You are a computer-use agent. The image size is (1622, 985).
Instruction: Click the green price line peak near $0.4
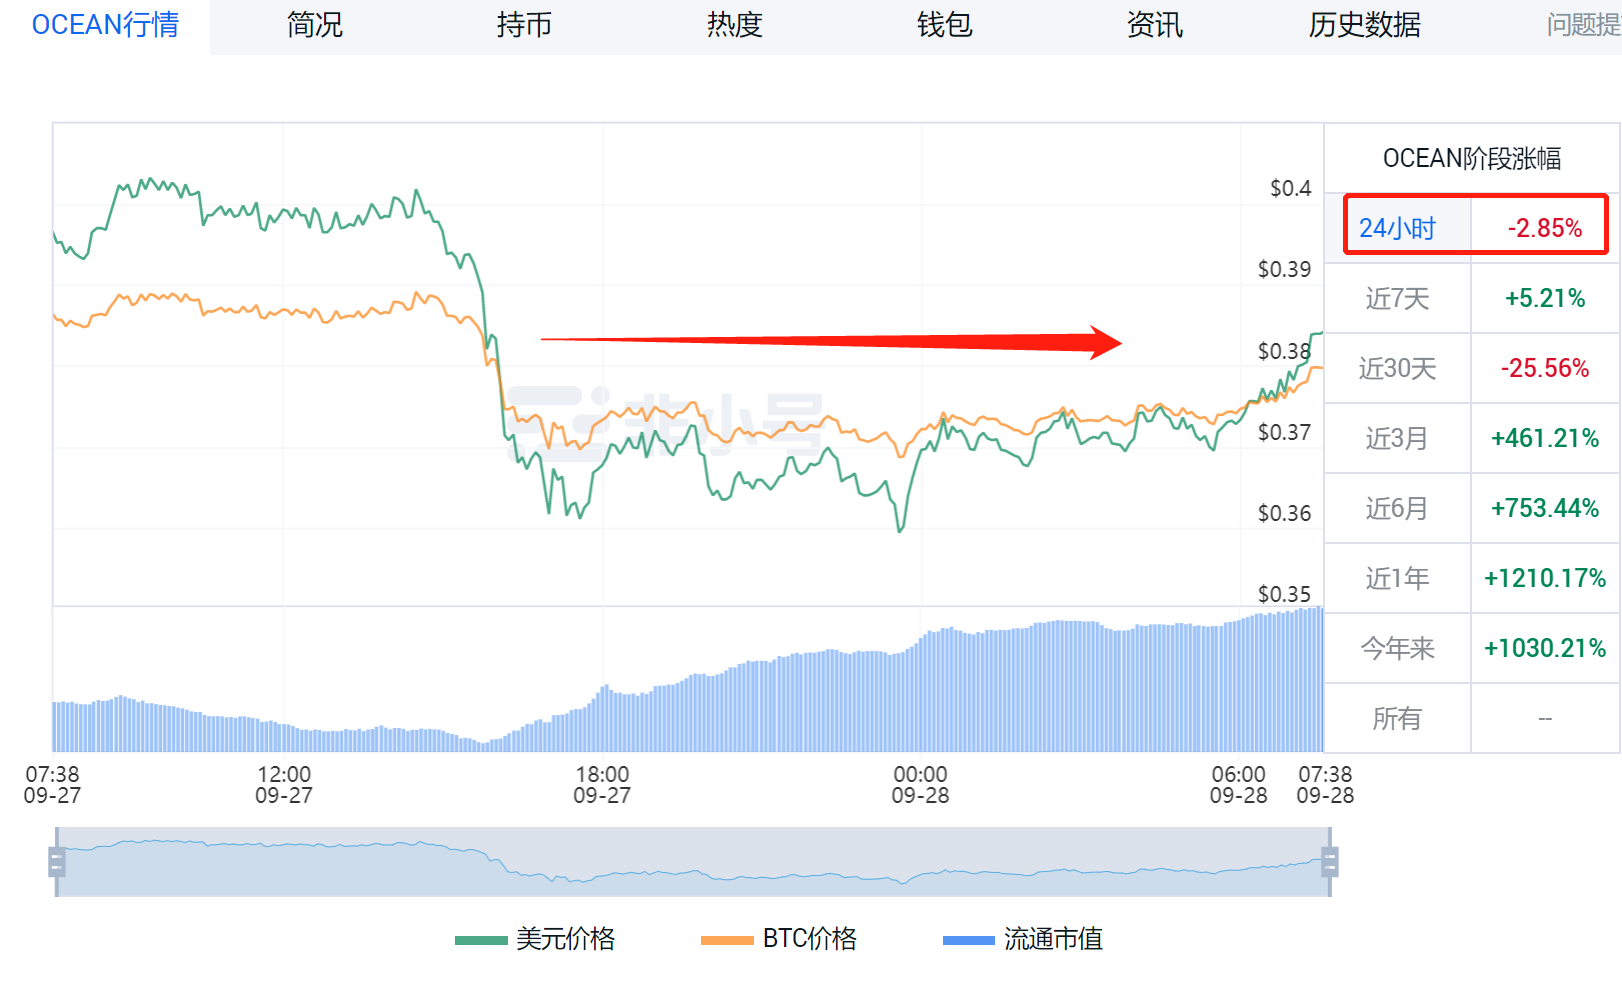tap(150, 183)
